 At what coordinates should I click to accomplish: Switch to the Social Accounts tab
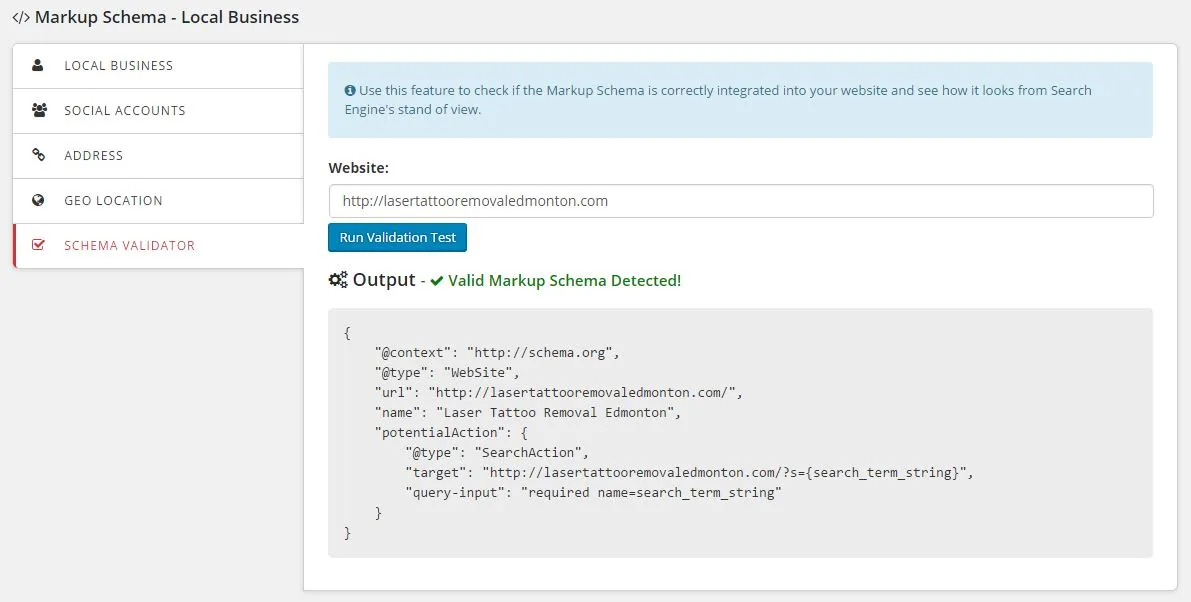tap(158, 111)
